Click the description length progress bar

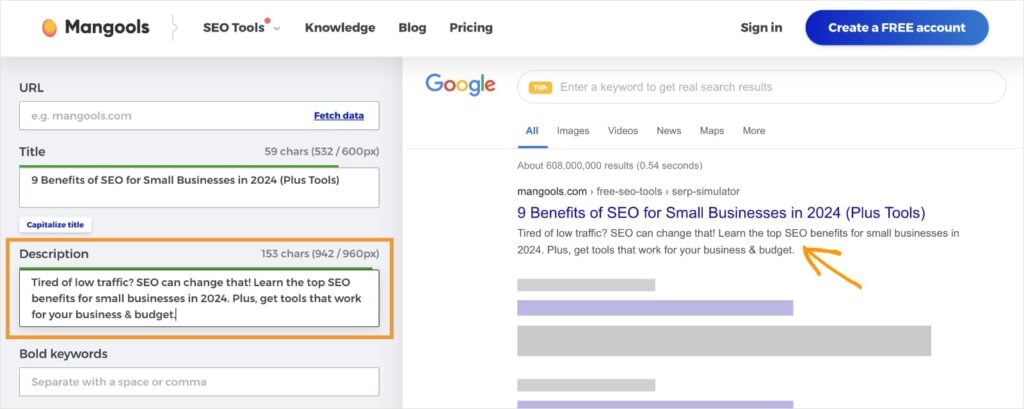coord(196,268)
